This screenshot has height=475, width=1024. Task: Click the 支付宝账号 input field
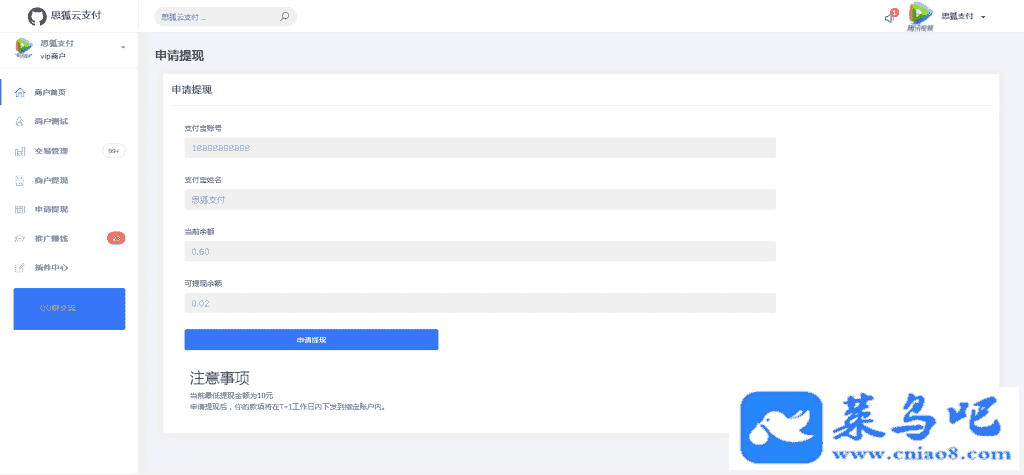480,148
